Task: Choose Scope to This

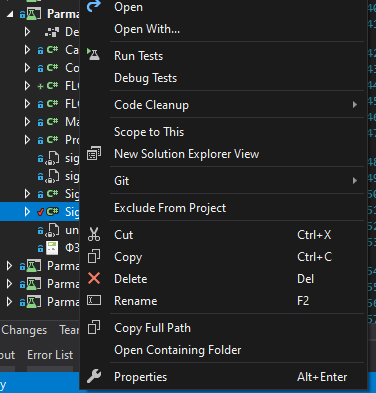Action: 149,132
